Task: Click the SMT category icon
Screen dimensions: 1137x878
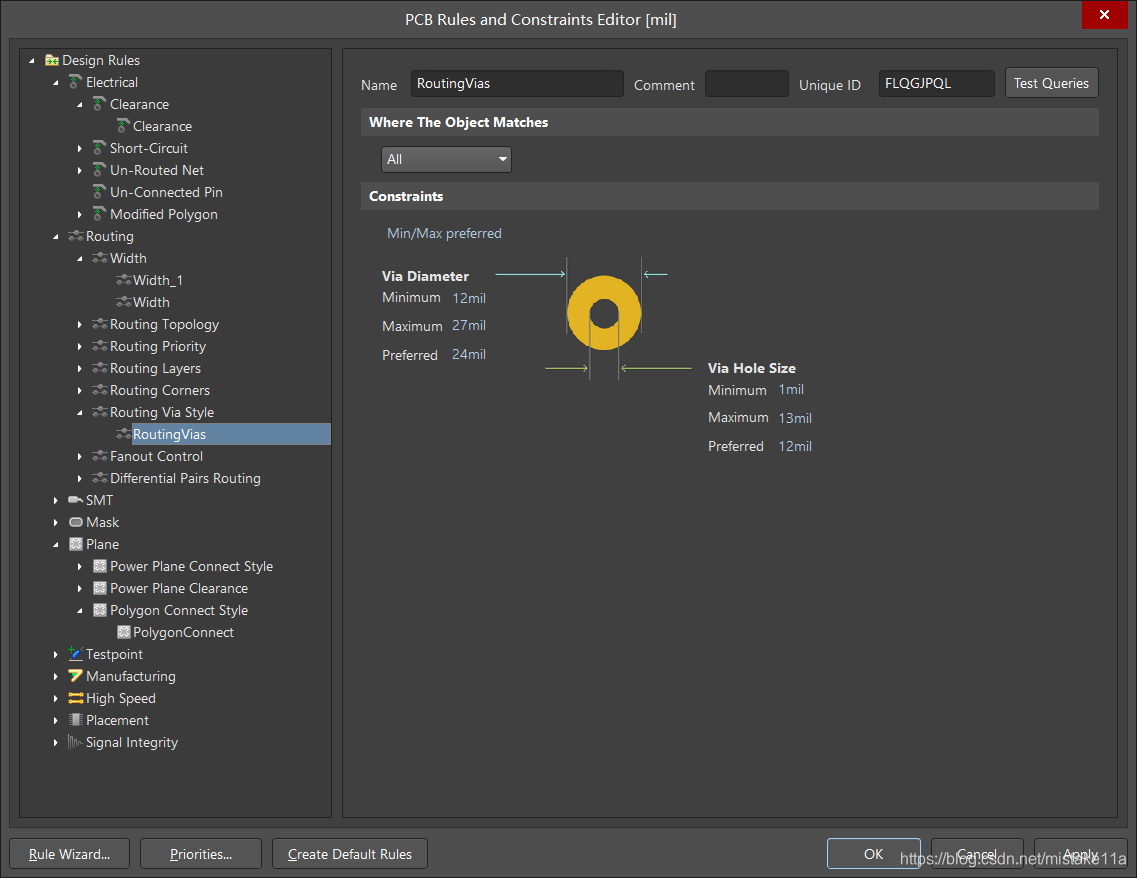Action: (x=76, y=501)
